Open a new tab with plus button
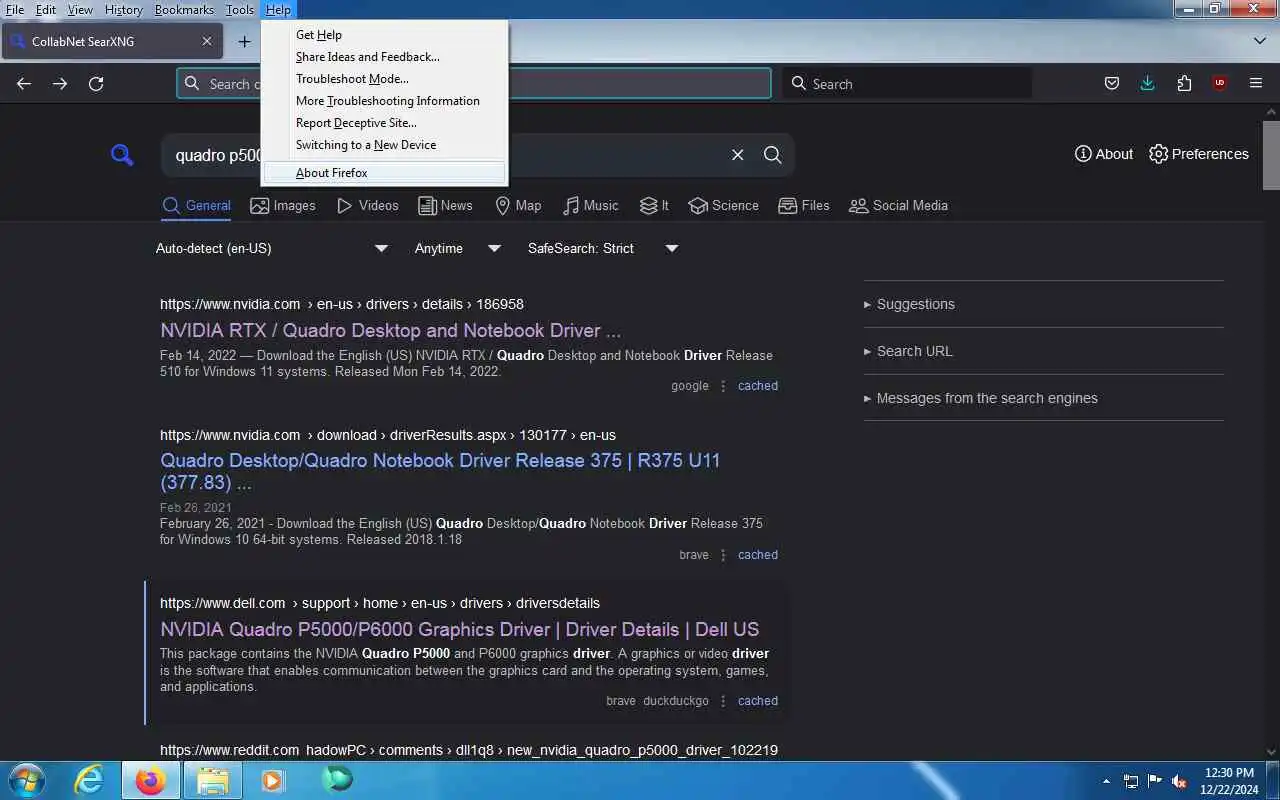 click(244, 41)
